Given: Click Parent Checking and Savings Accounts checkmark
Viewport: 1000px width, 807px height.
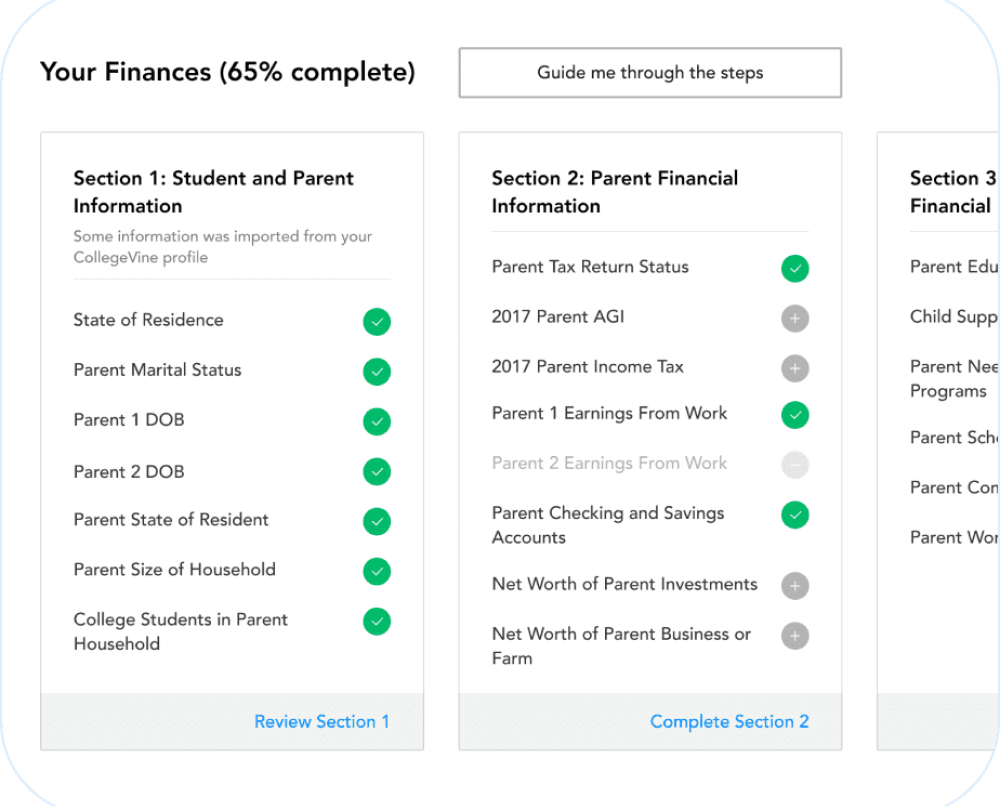Looking at the screenshot, I should (795, 515).
